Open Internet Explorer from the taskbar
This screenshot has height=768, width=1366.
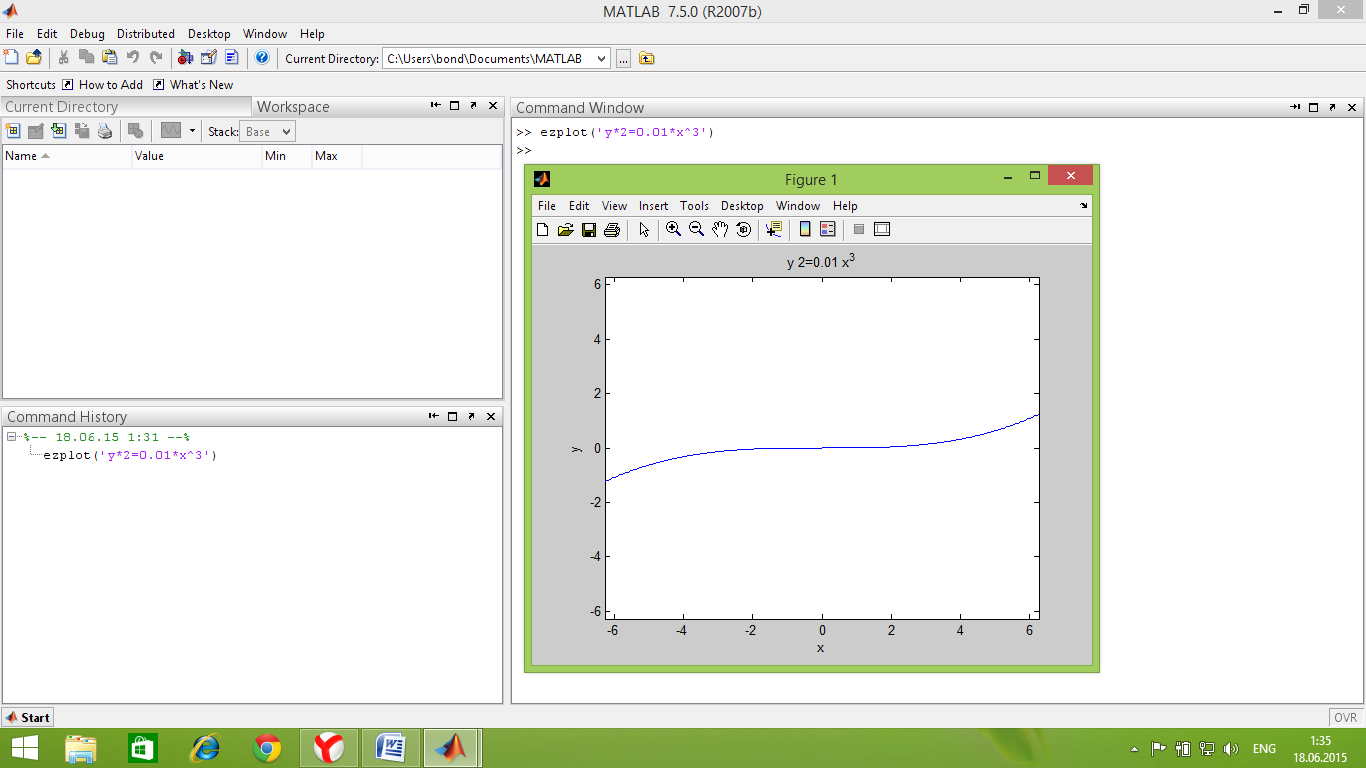[206, 748]
